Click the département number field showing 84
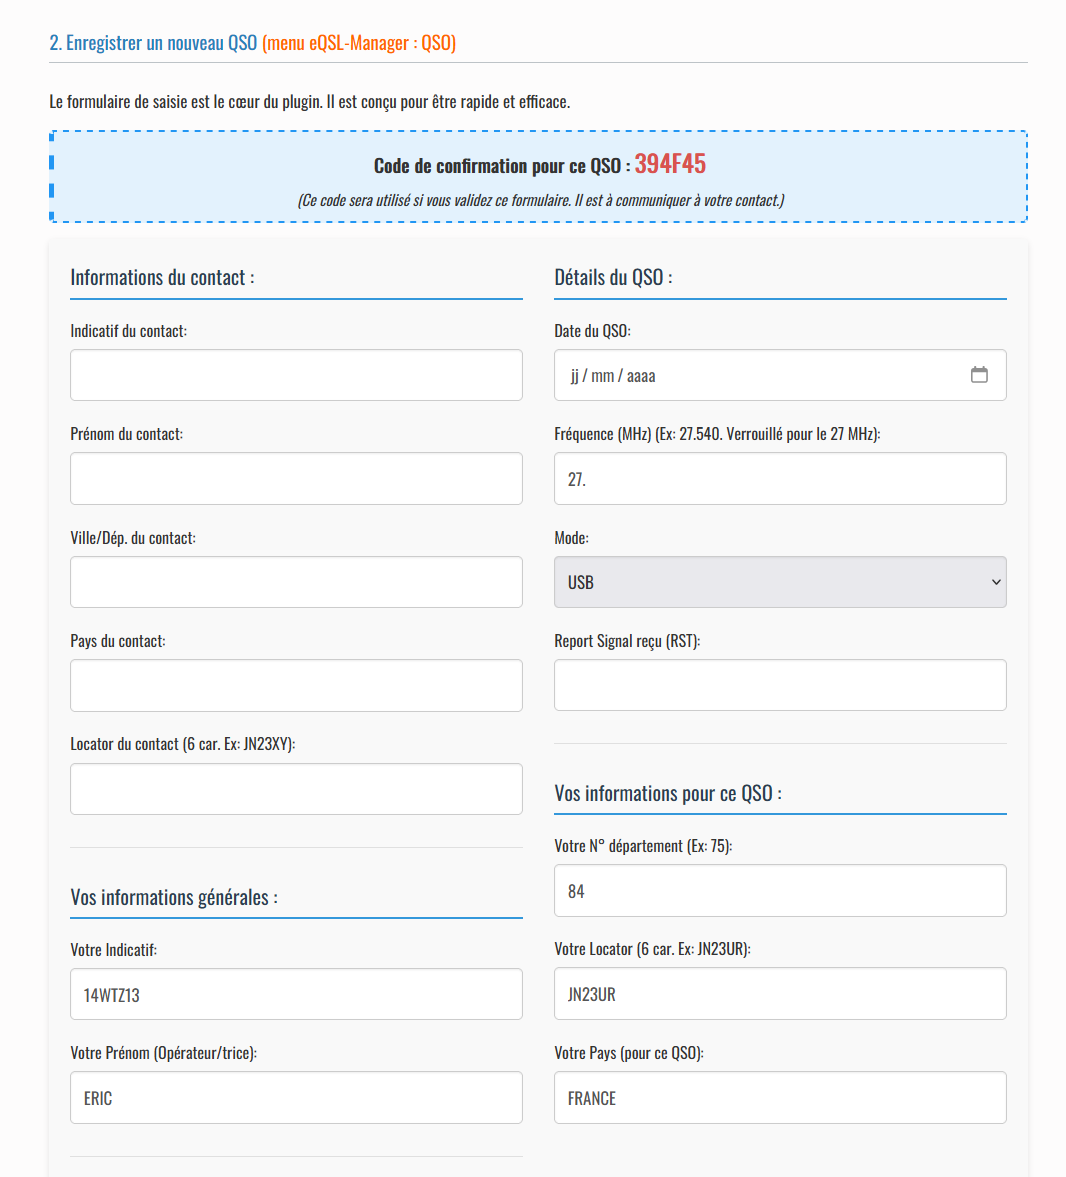This screenshot has height=1177, width=1066. click(780, 891)
